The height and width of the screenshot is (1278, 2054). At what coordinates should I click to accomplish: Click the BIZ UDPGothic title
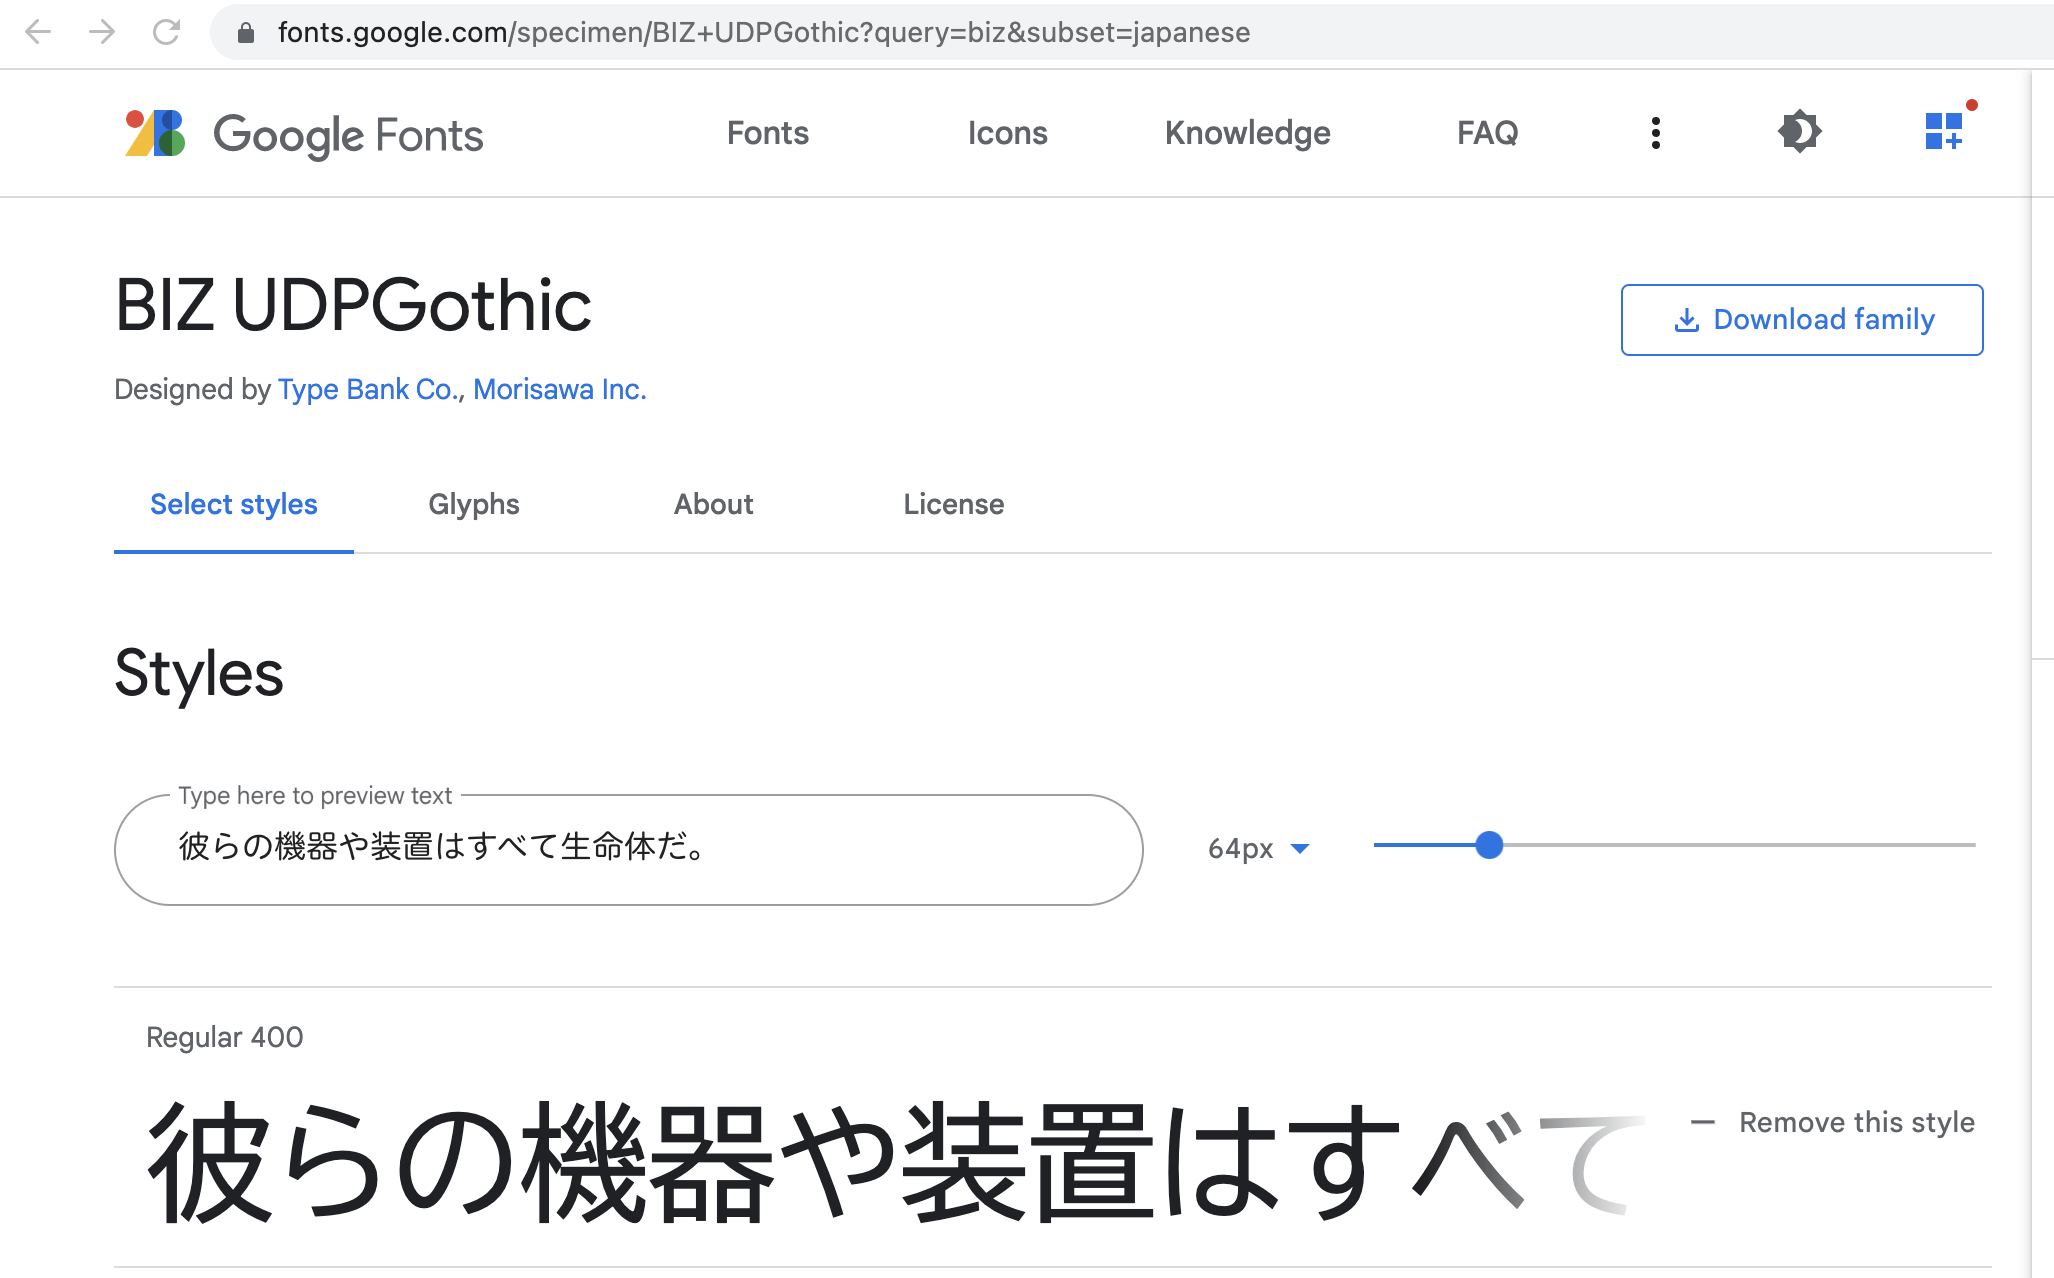click(353, 305)
